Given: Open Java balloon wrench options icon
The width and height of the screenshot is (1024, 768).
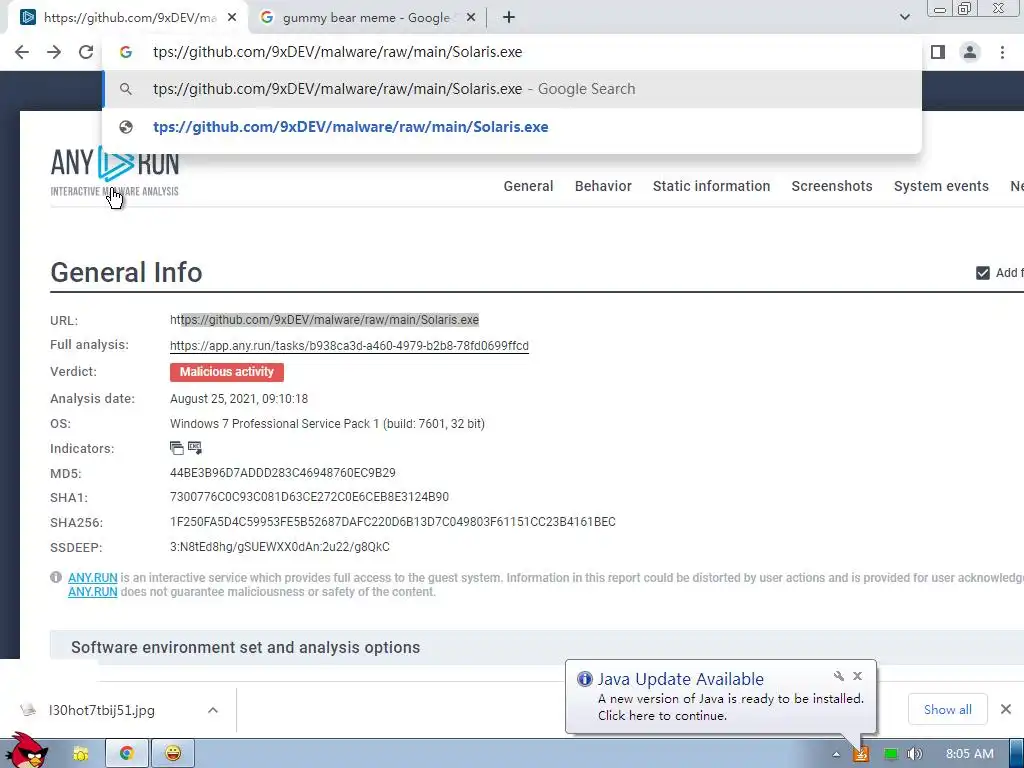Looking at the screenshot, I should [x=839, y=676].
